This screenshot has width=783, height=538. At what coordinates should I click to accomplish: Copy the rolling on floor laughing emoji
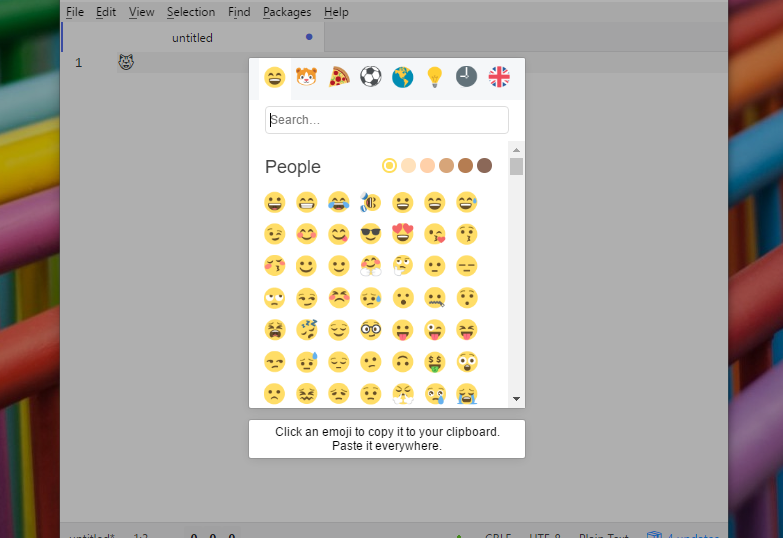click(x=371, y=202)
